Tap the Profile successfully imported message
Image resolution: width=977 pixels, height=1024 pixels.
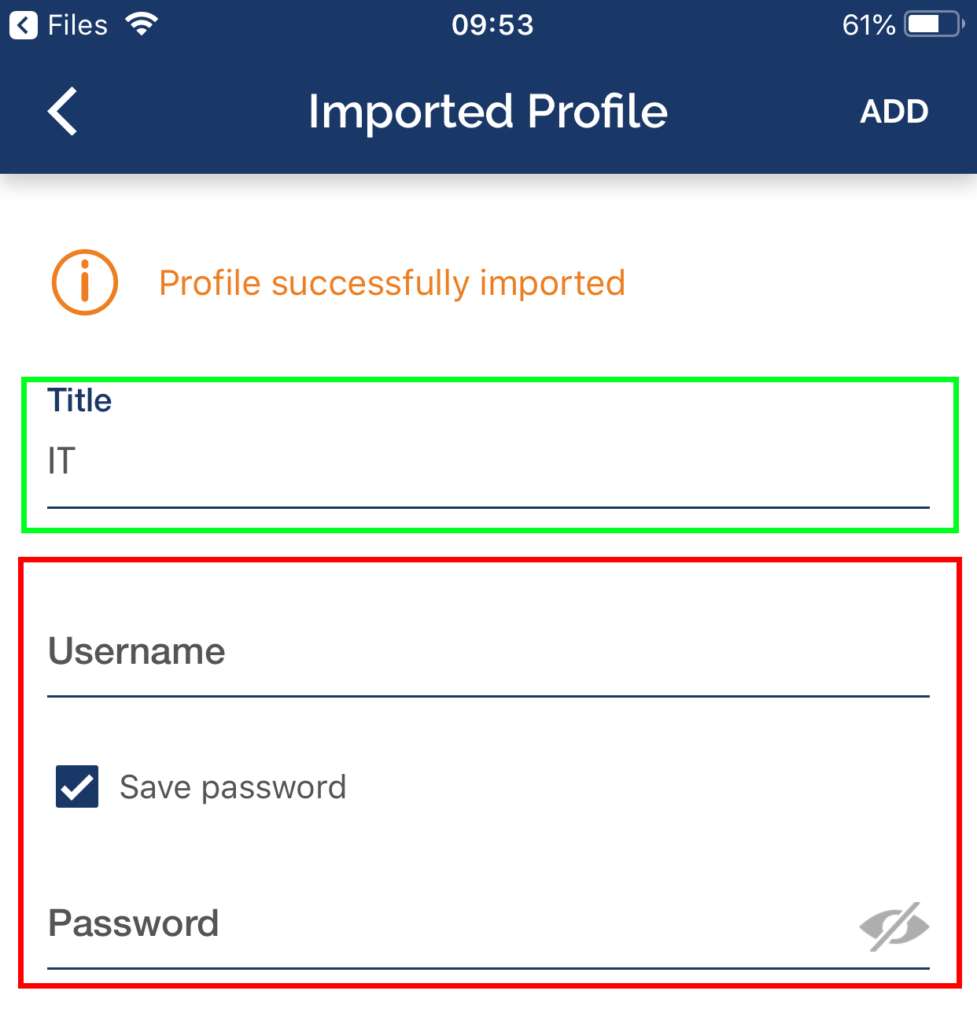[392, 283]
